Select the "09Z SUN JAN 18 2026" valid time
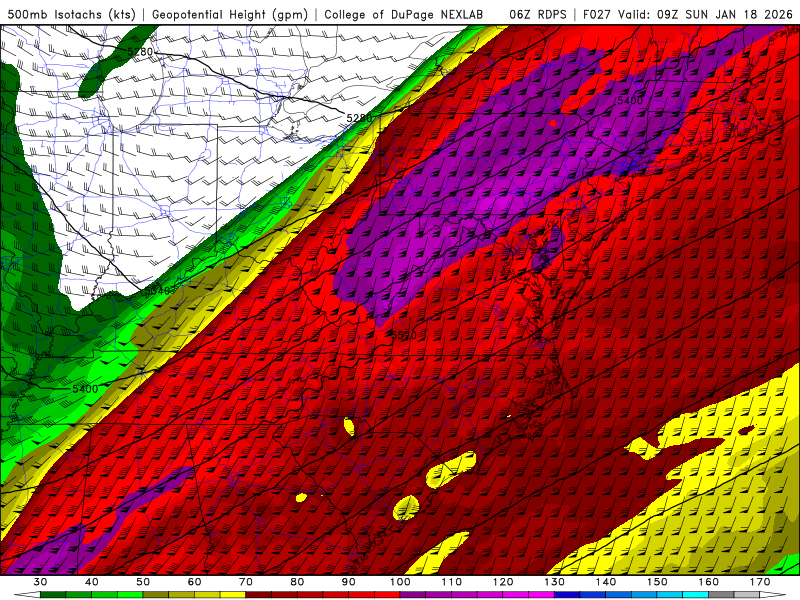 pos(725,15)
